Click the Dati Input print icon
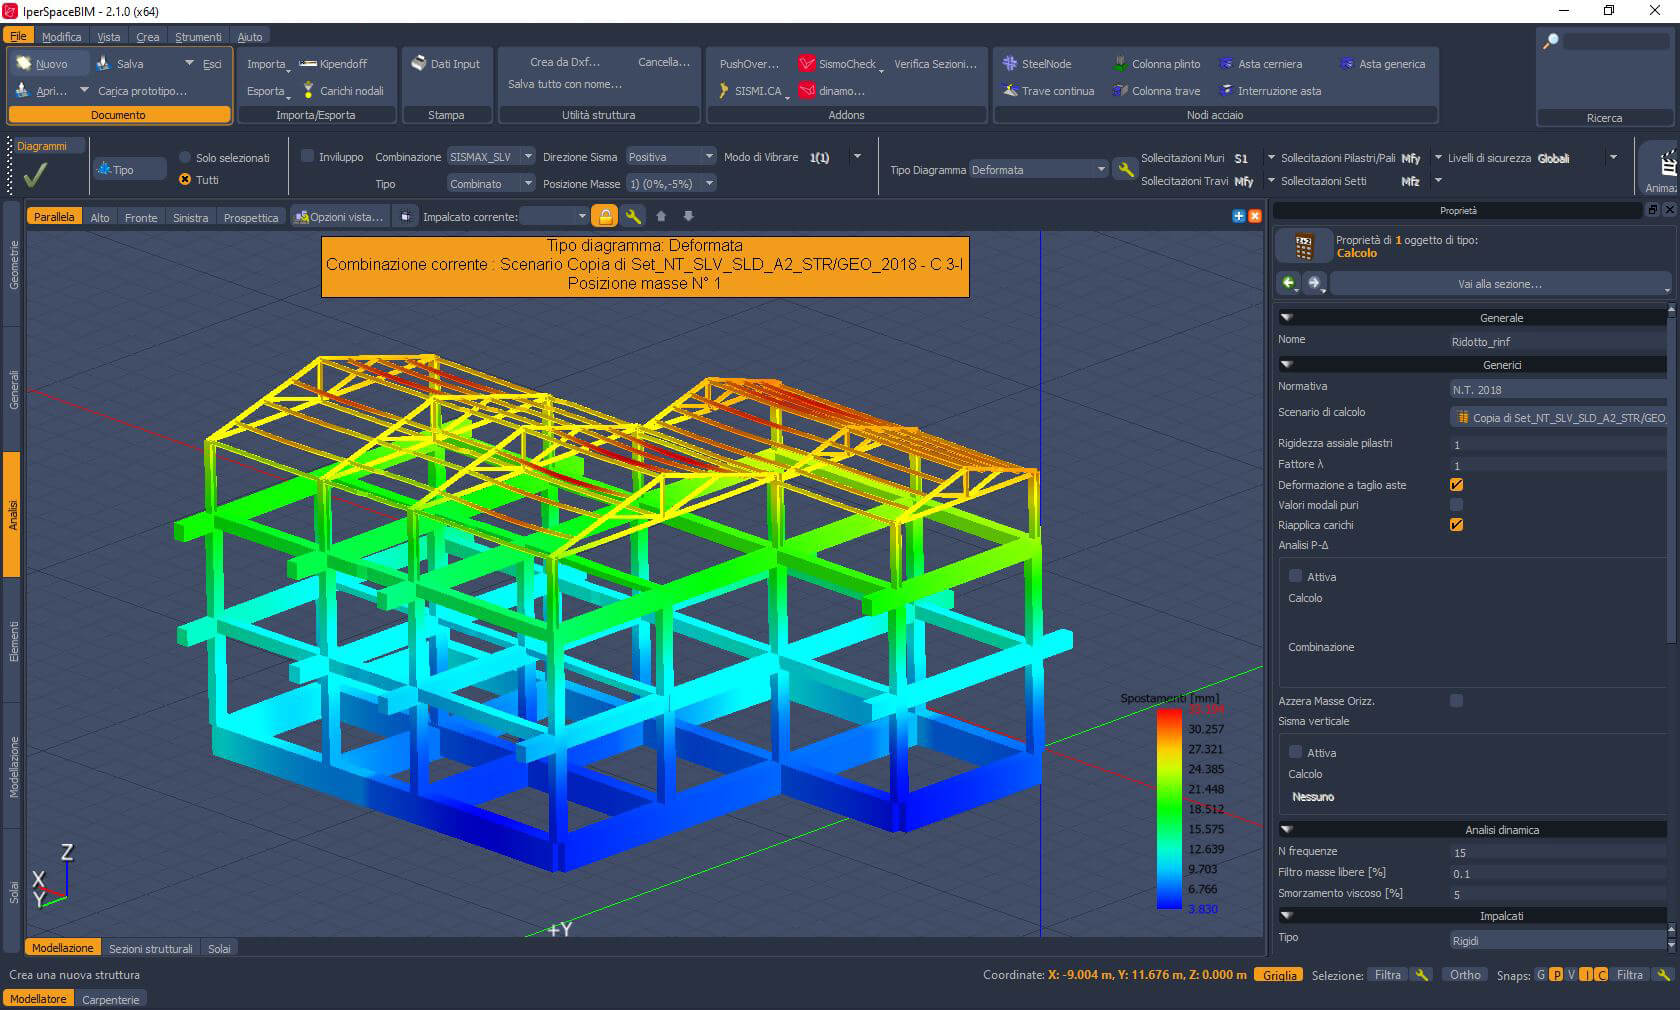The height and width of the screenshot is (1010, 1680). click(x=419, y=63)
